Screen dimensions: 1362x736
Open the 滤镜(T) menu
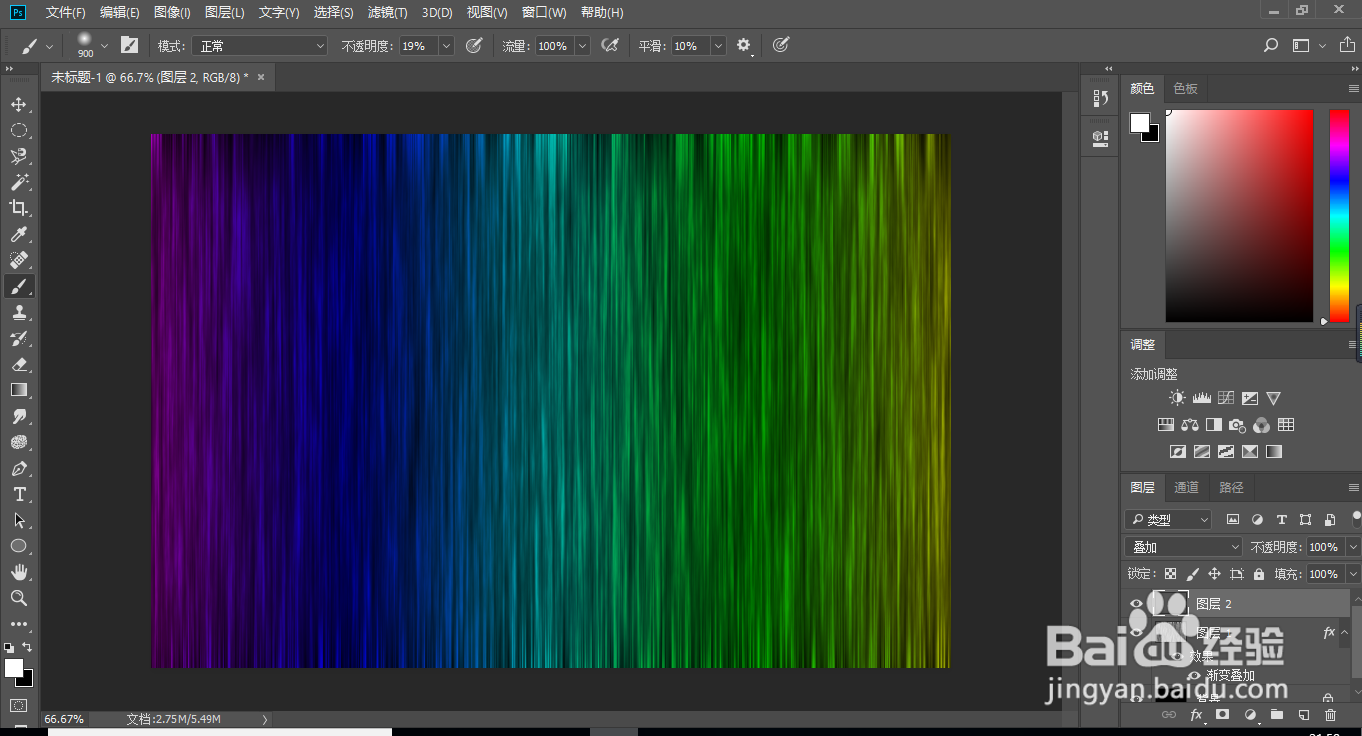tap(387, 12)
